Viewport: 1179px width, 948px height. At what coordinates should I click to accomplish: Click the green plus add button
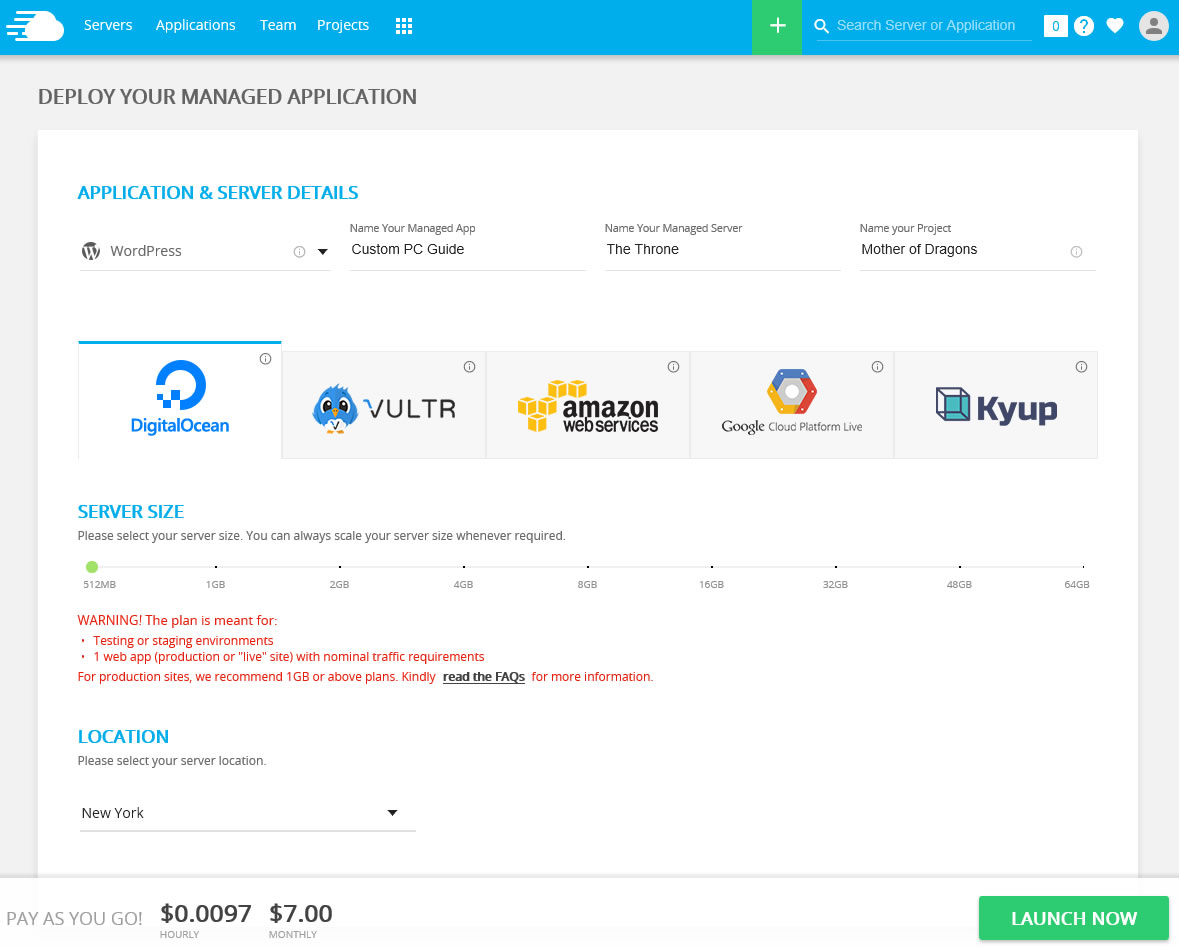777,27
